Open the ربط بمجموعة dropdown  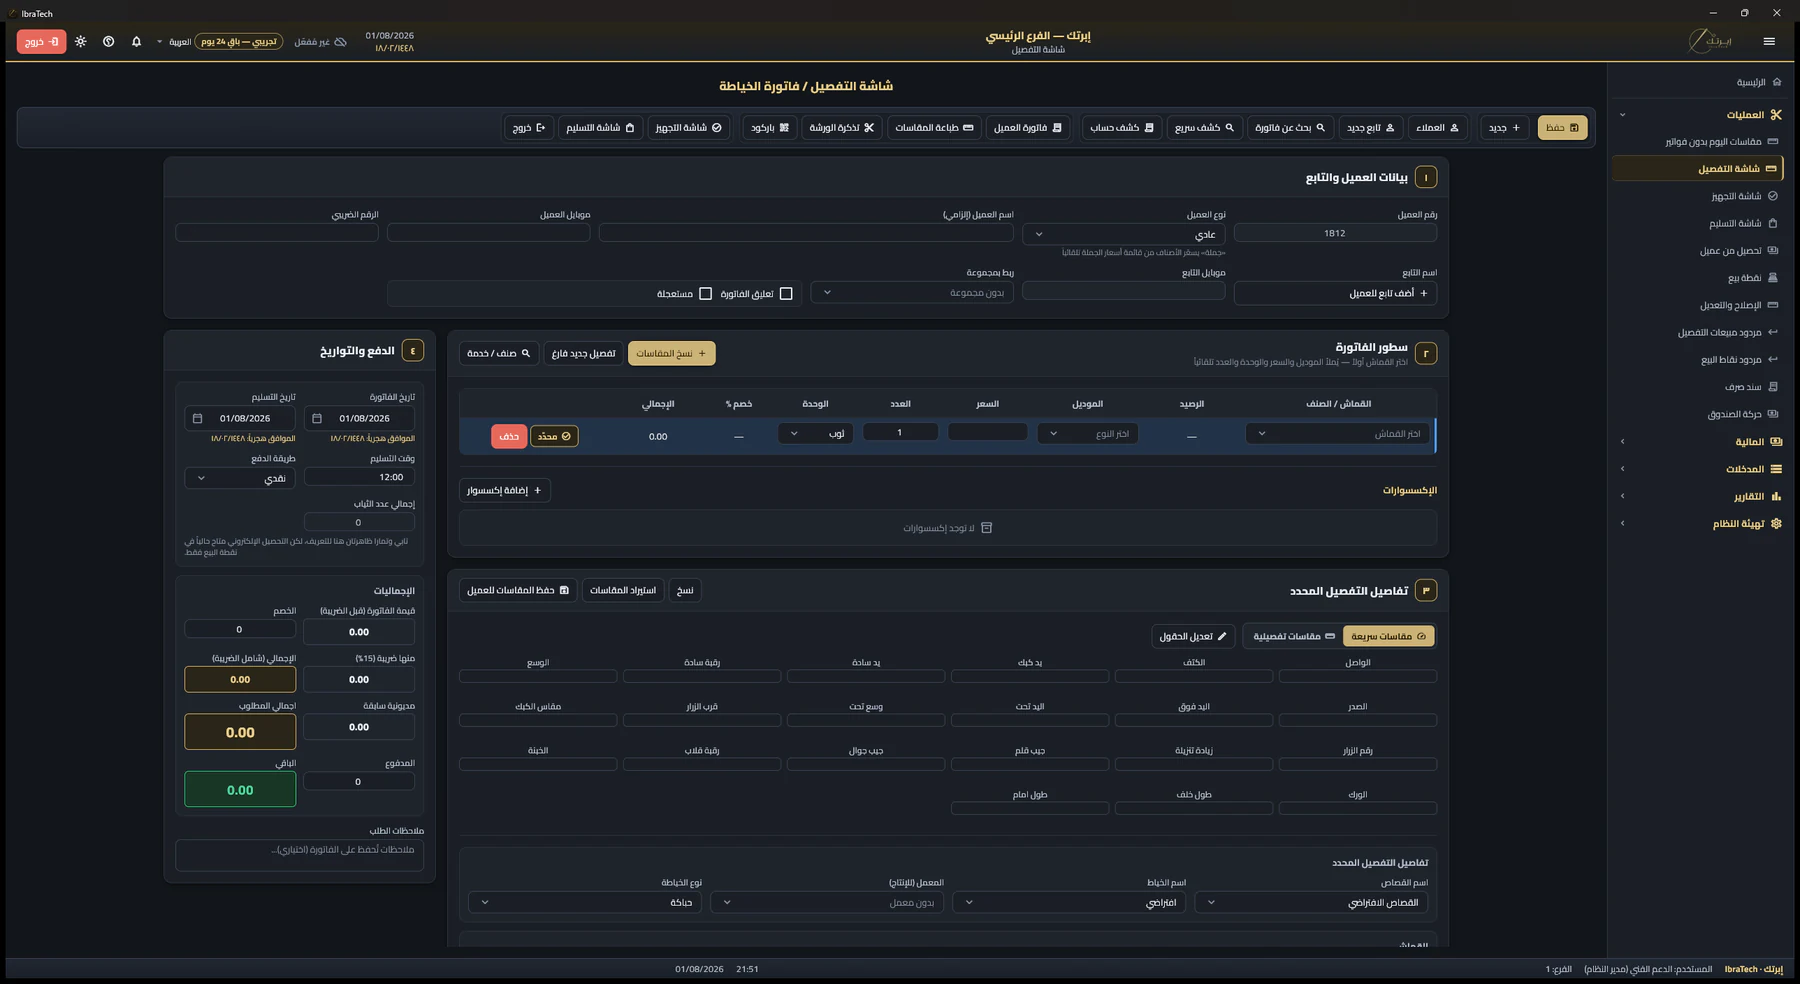(912, 292)
